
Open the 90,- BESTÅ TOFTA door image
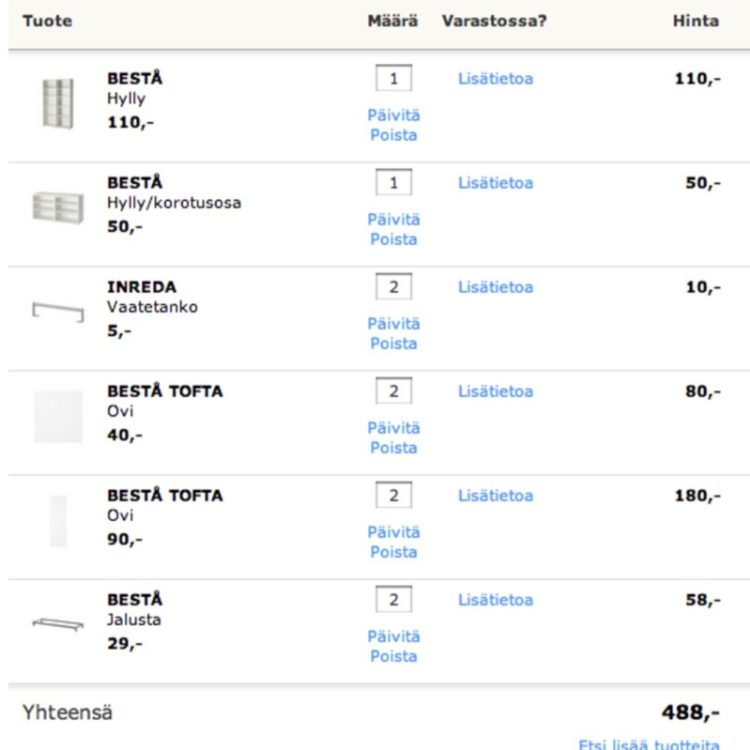coord(58,521)
